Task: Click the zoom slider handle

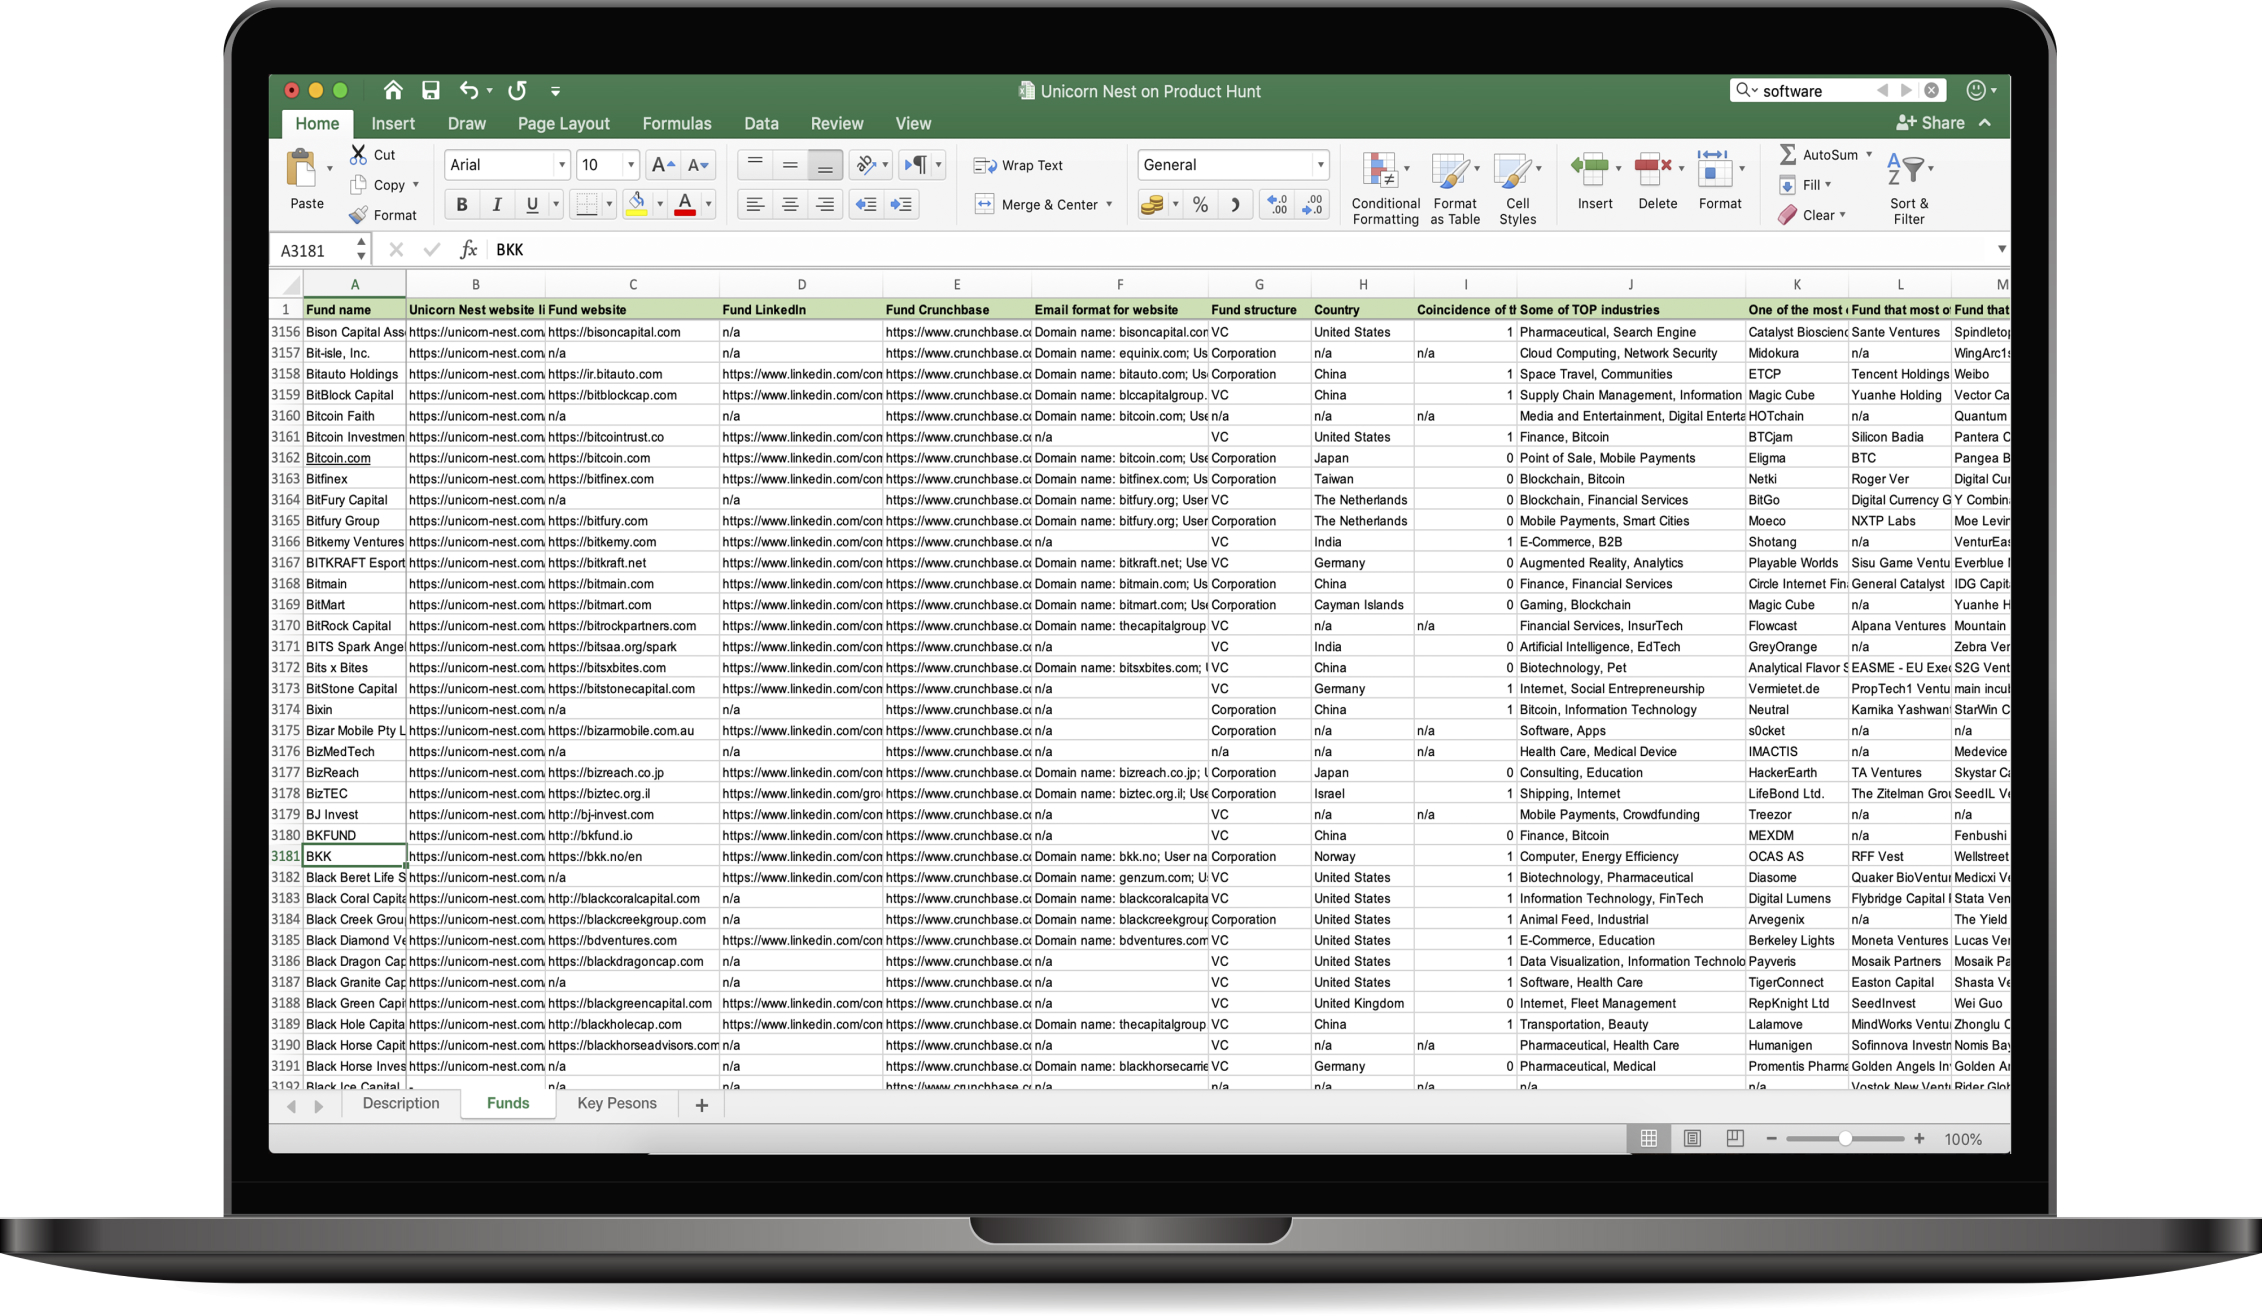Action: [1844, 1139]
